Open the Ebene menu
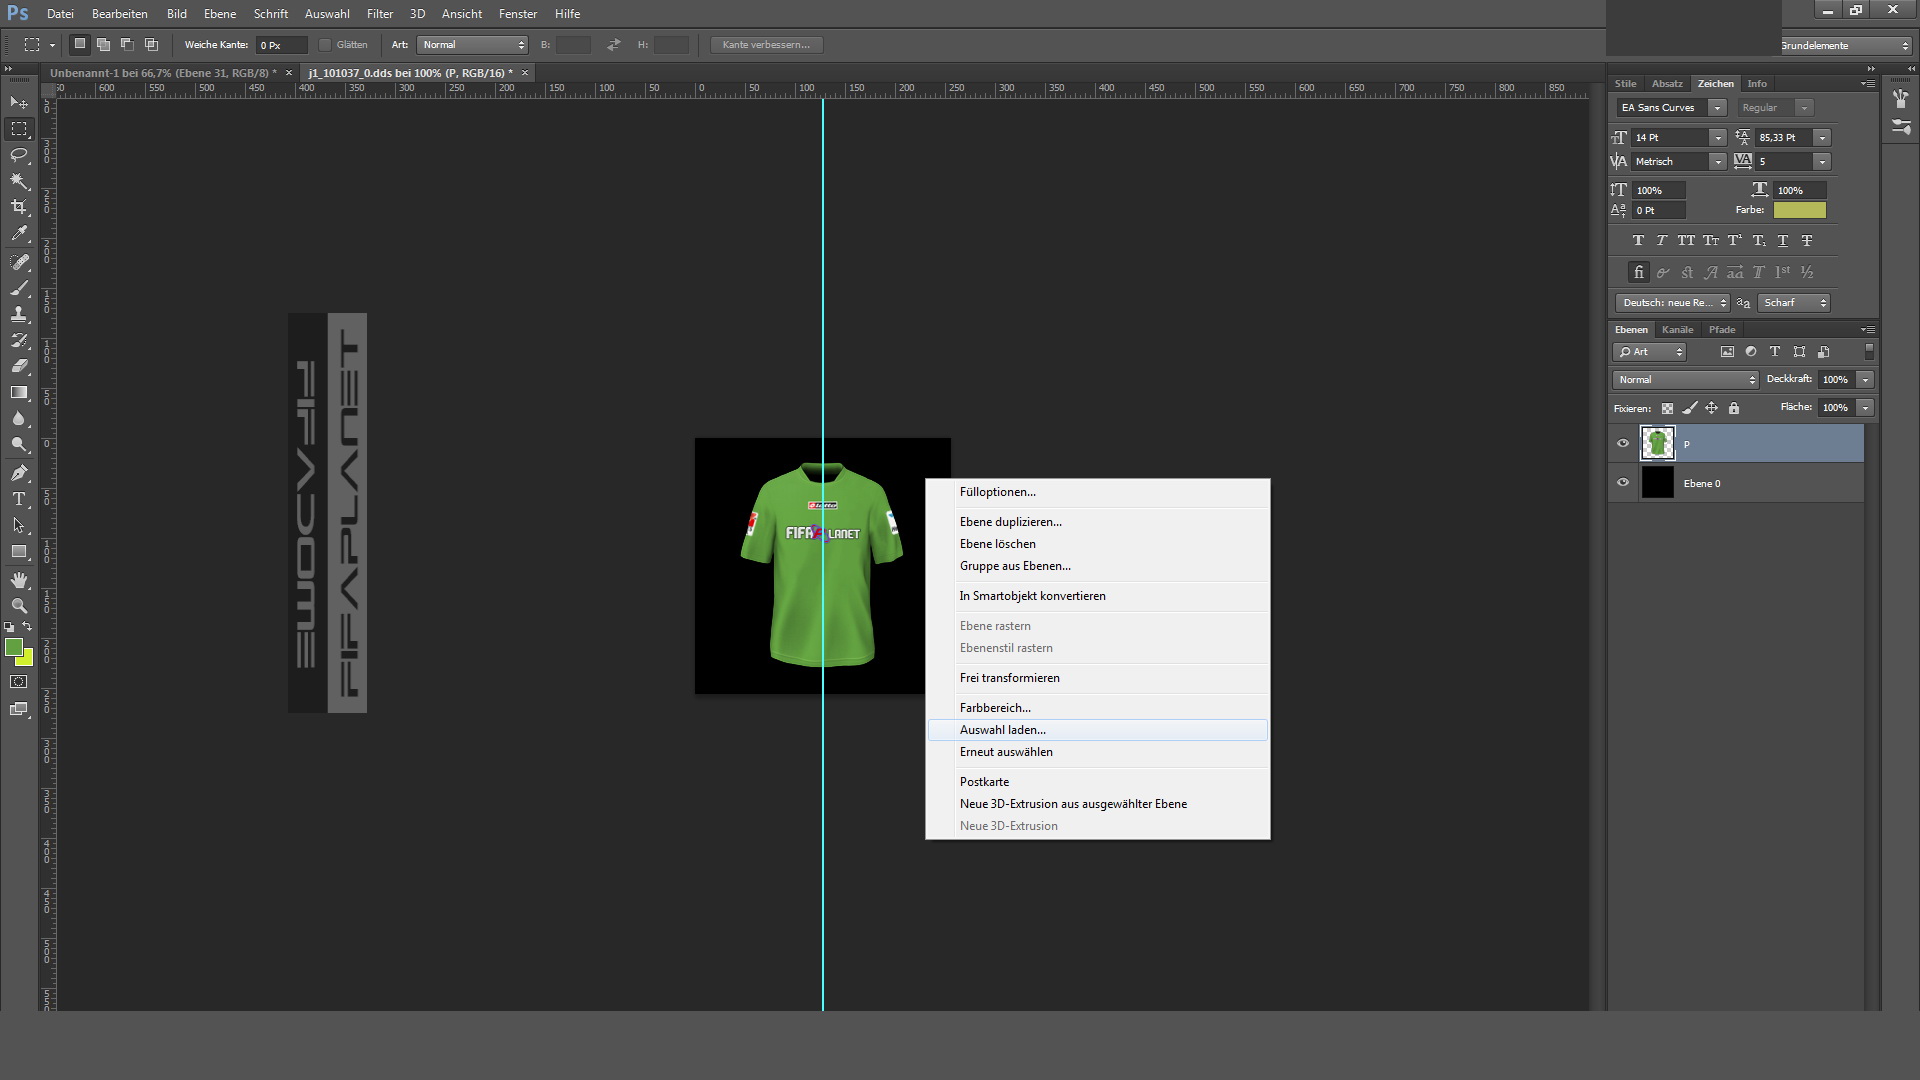This screenshot has height=1080, width=1920. (220, 14)
